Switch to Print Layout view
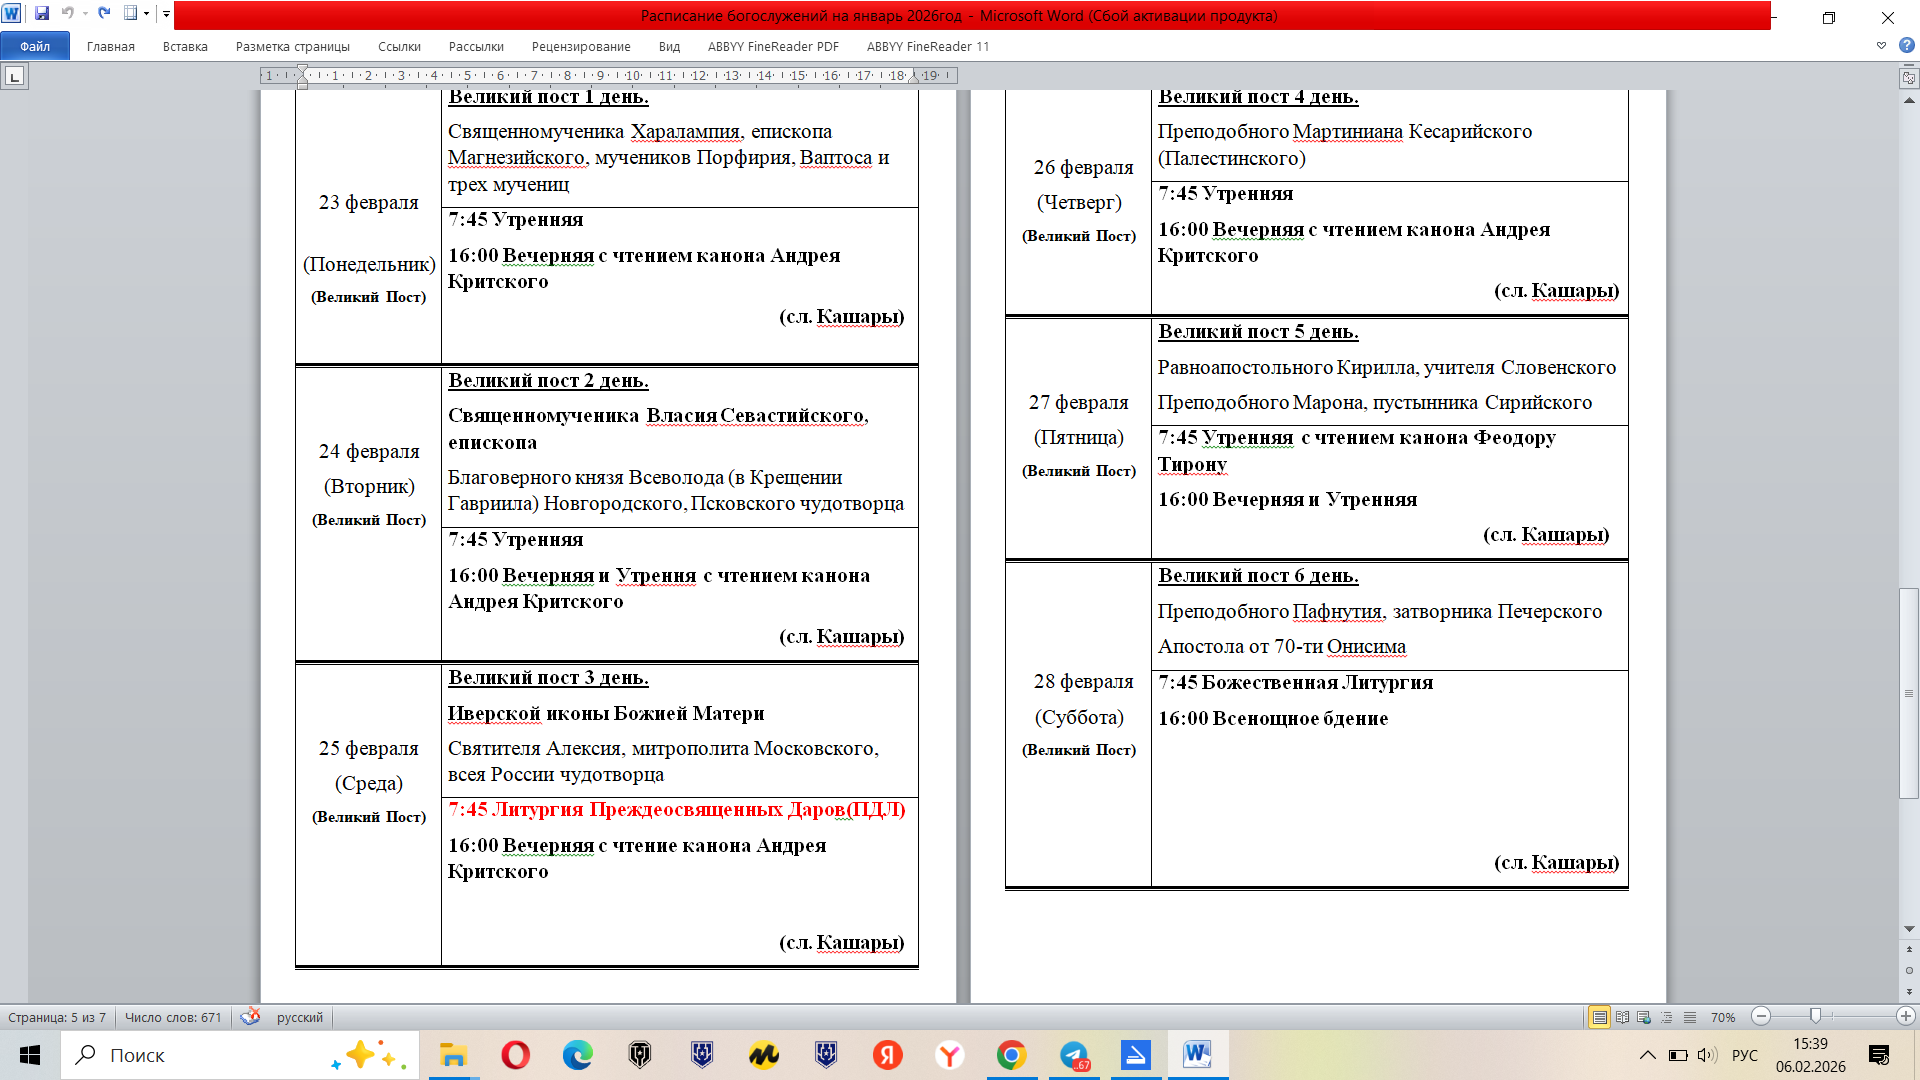 point(1600,1017)
